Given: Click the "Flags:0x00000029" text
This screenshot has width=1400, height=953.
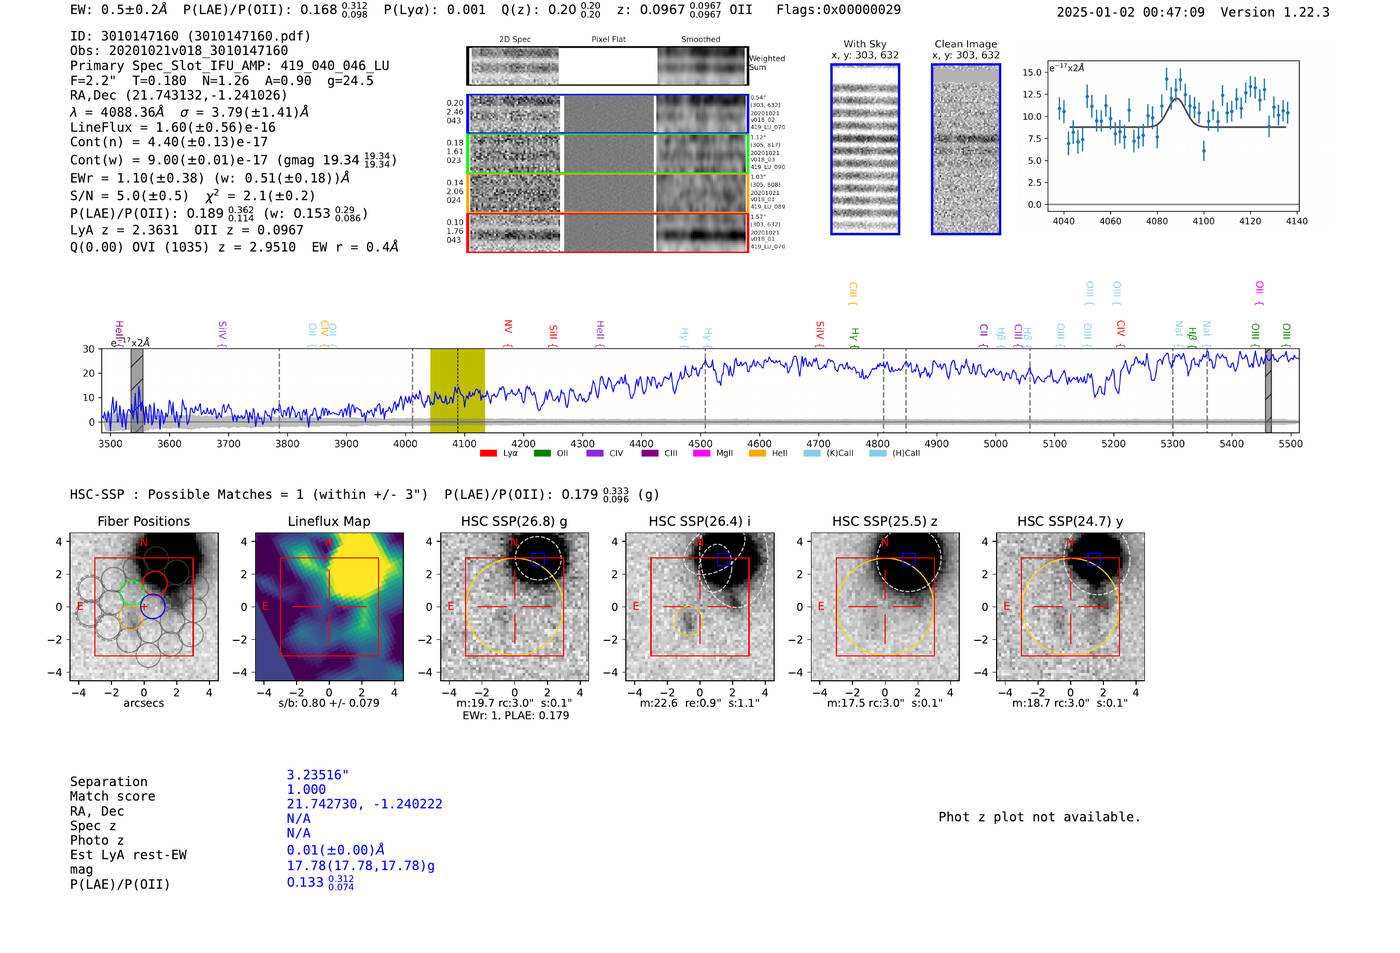Looking at the screenshot, I should pyautogui.click(x=838, y=10).
